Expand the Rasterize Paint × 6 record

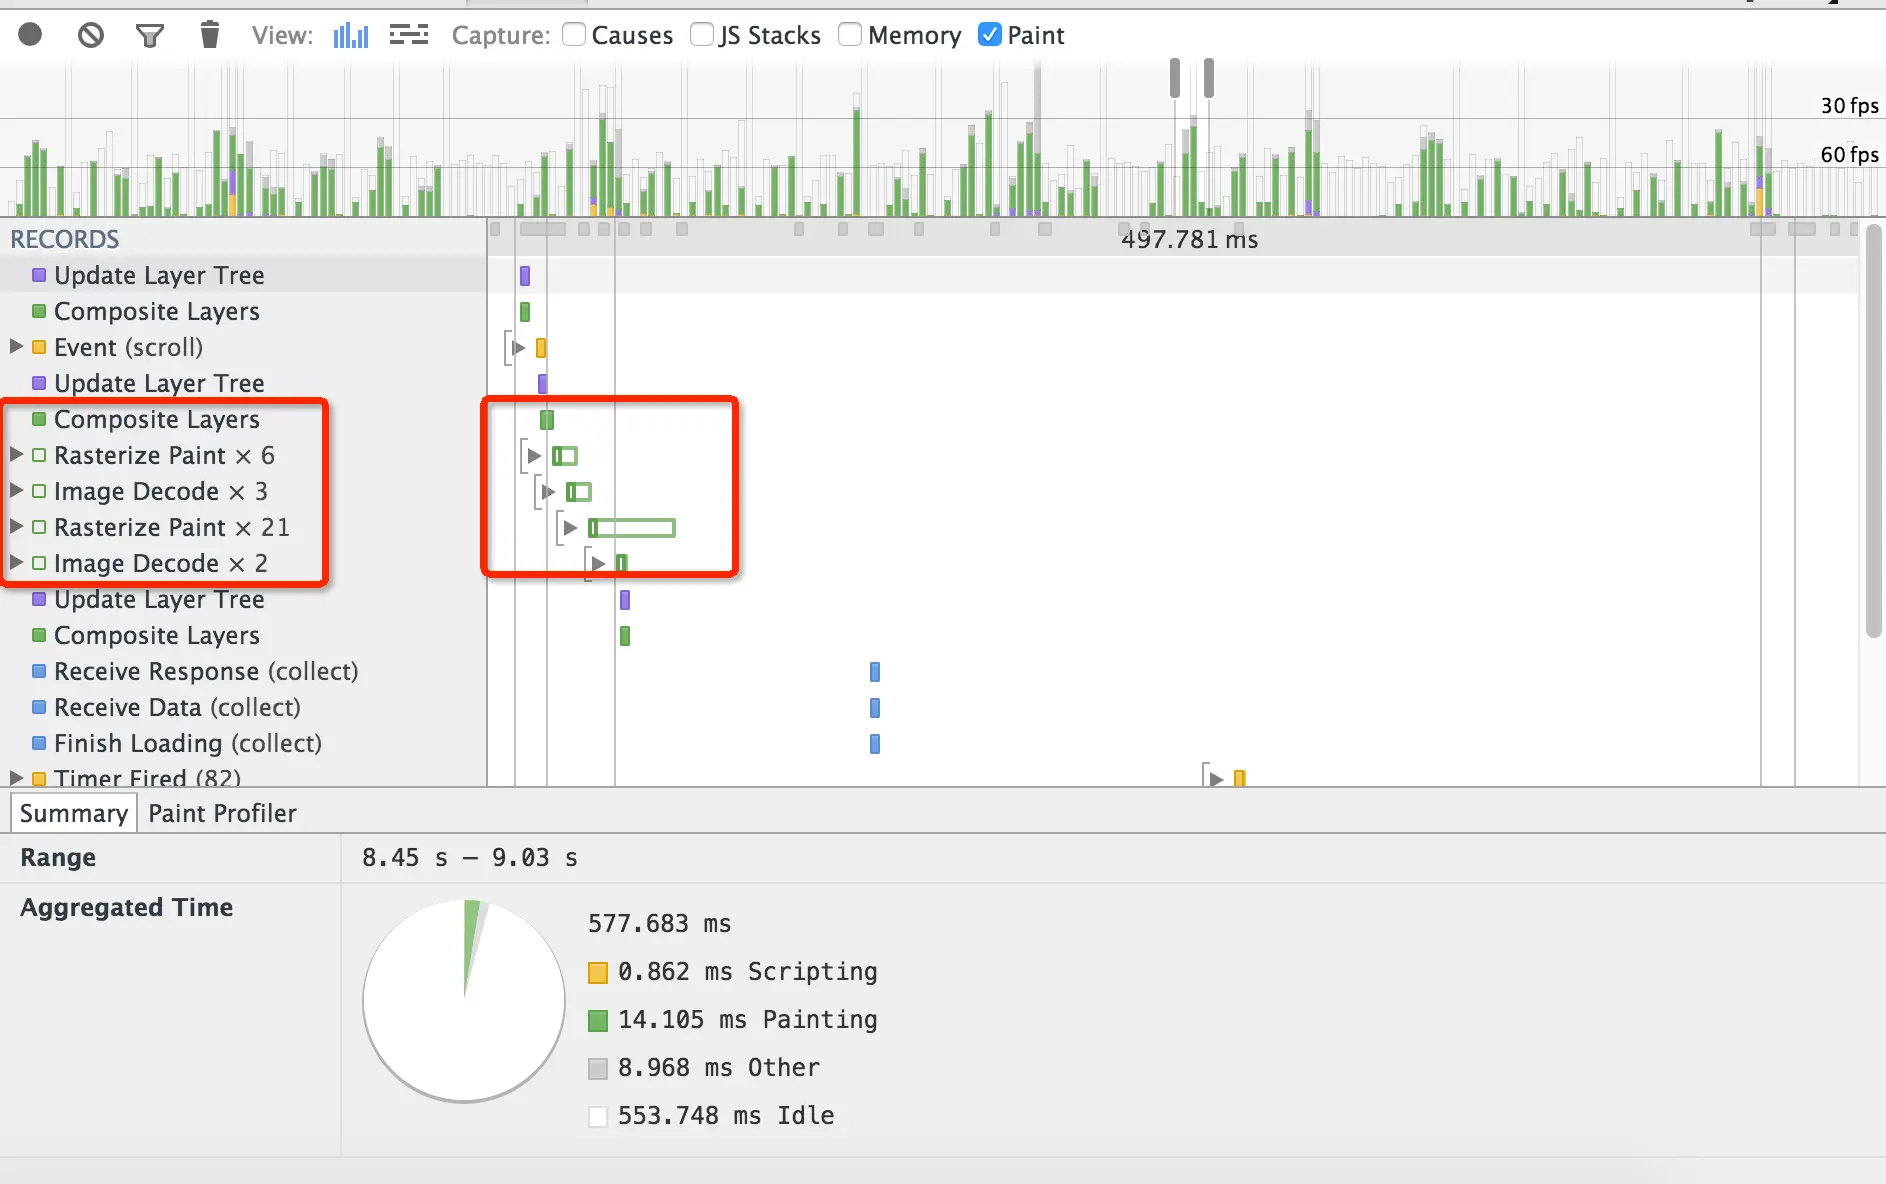coord(16,454)
